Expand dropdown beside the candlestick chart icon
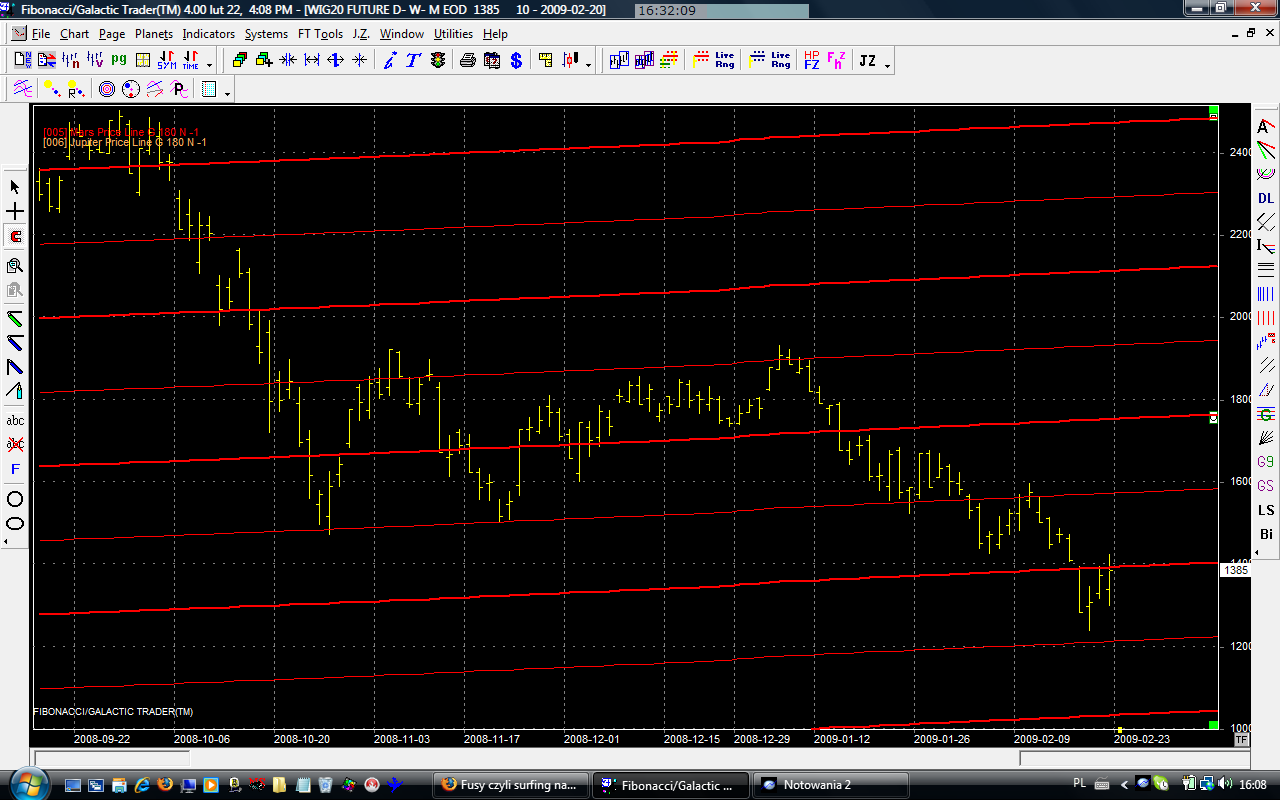The width and height of the screenshot is (1280, 800). click(588, 64)
